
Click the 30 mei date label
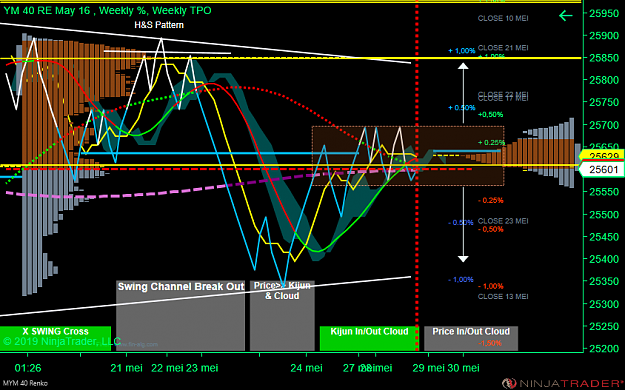464,368
